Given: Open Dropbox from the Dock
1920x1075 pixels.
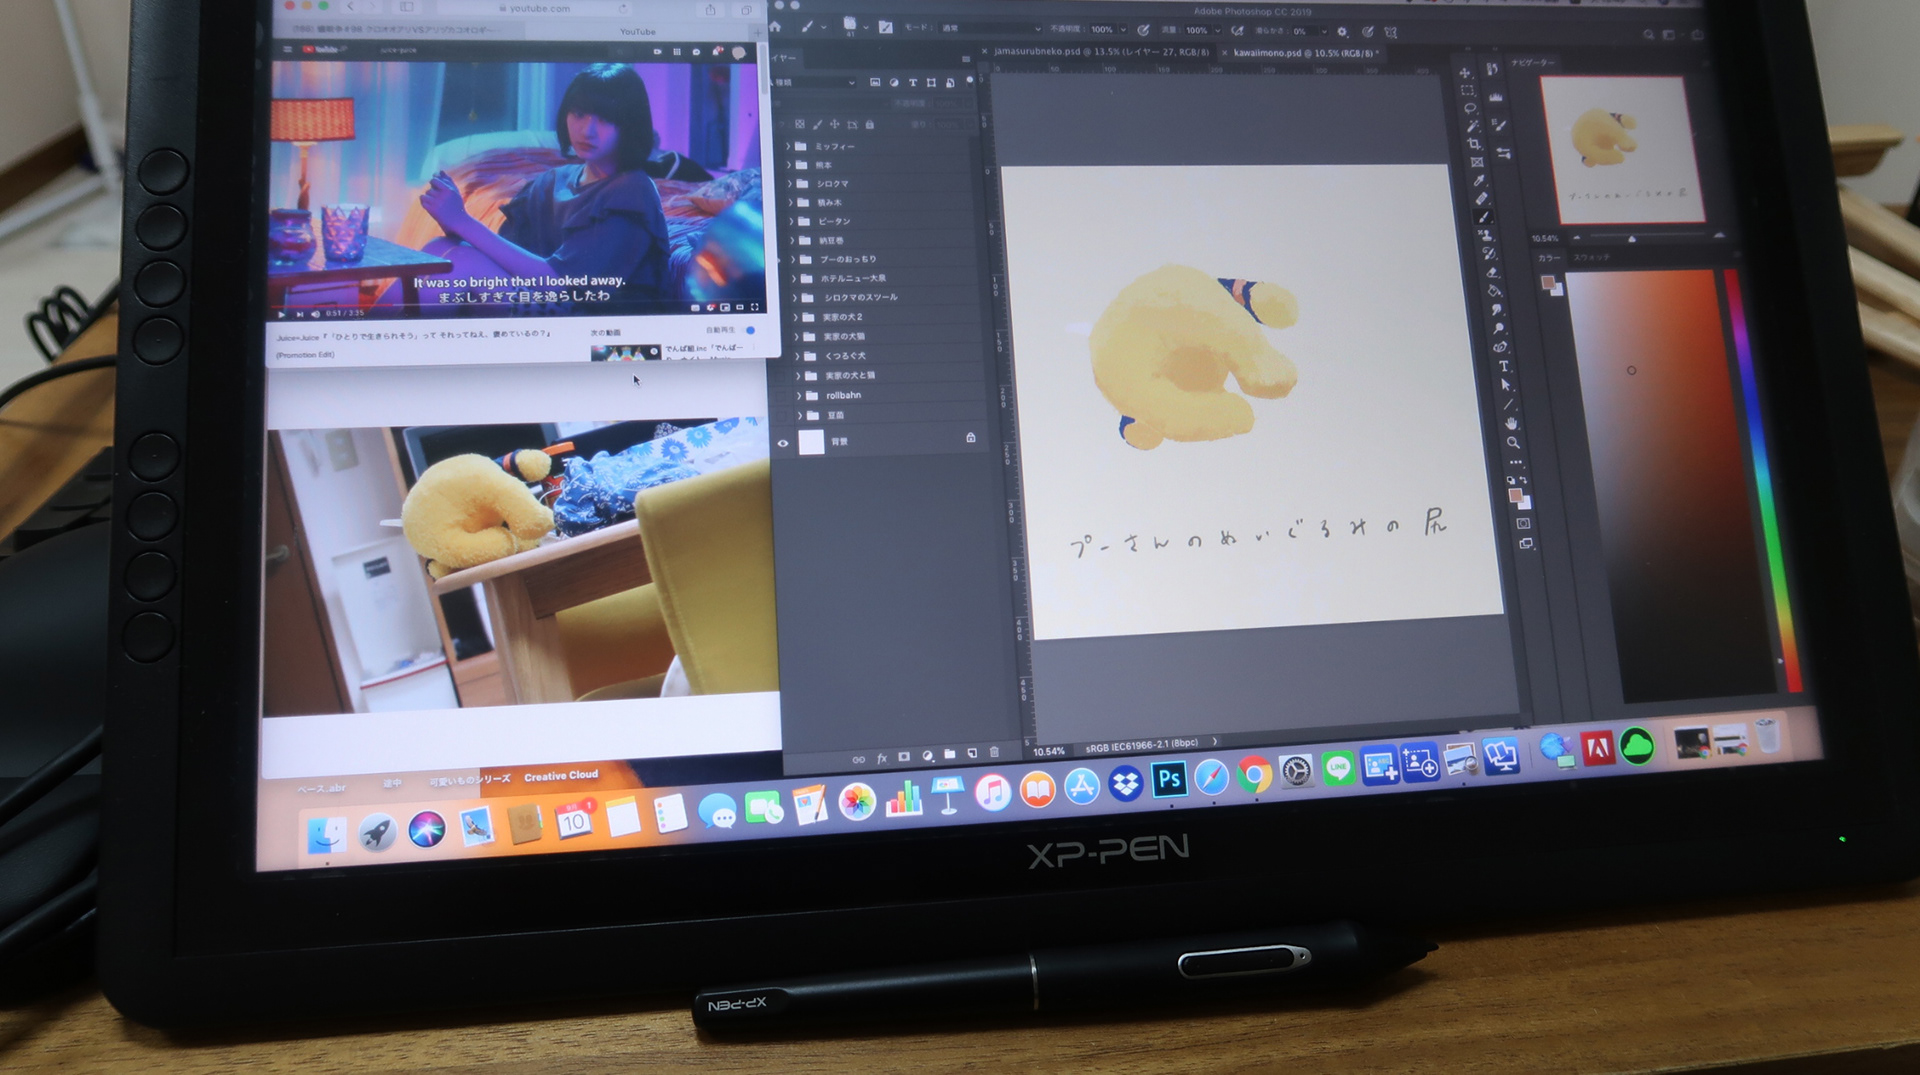Looking at the screenshot, I should pyautogui.click(x=1126, y=782).
